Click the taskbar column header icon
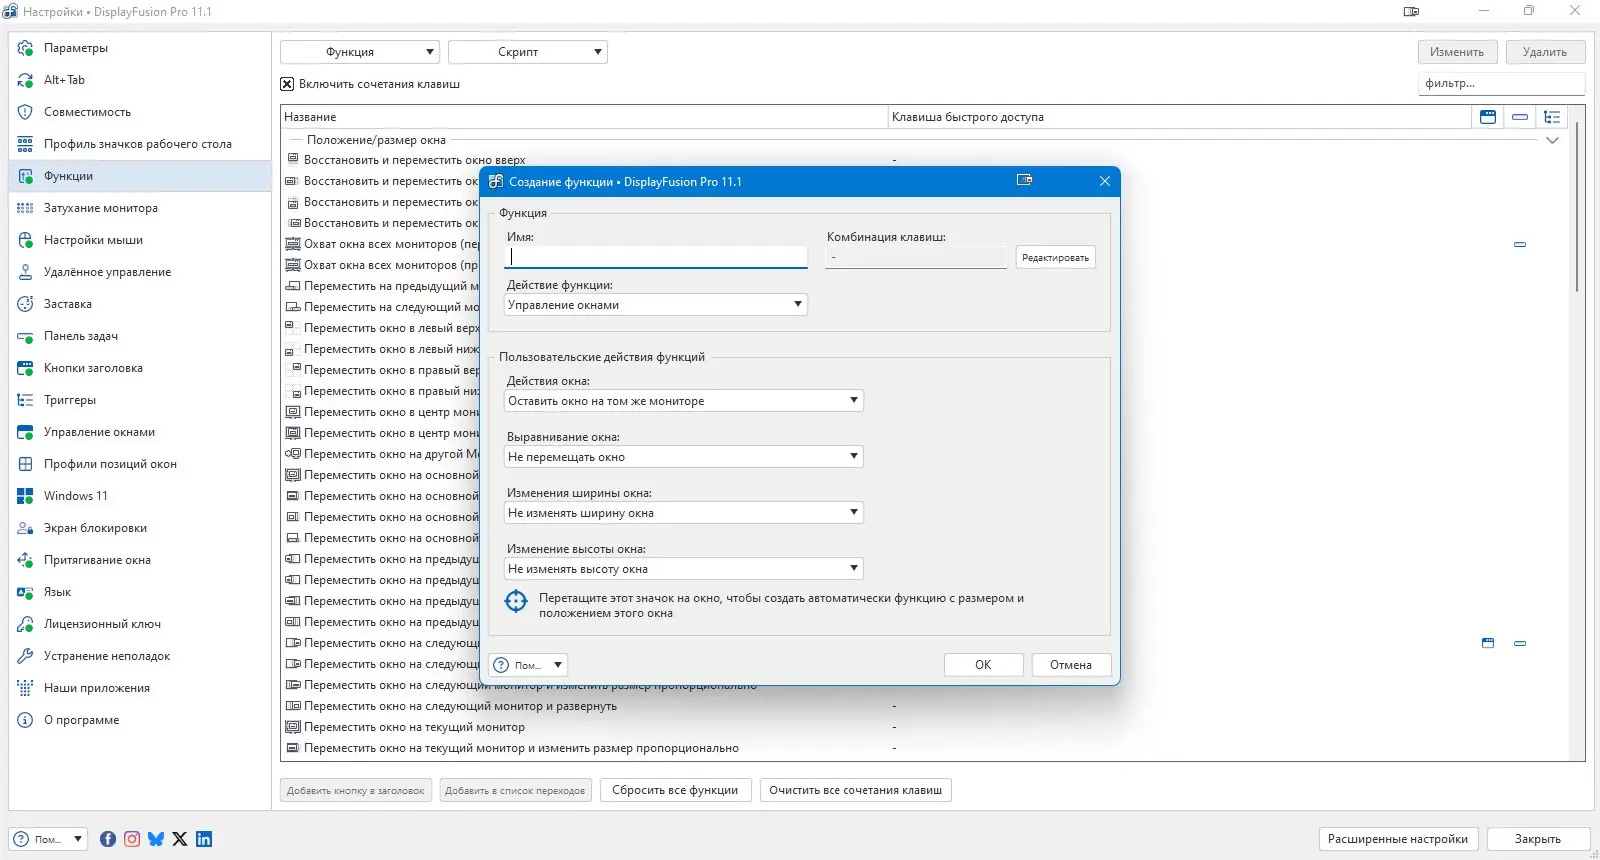This screenshot has width=1600, height=860. (1520, 117)
